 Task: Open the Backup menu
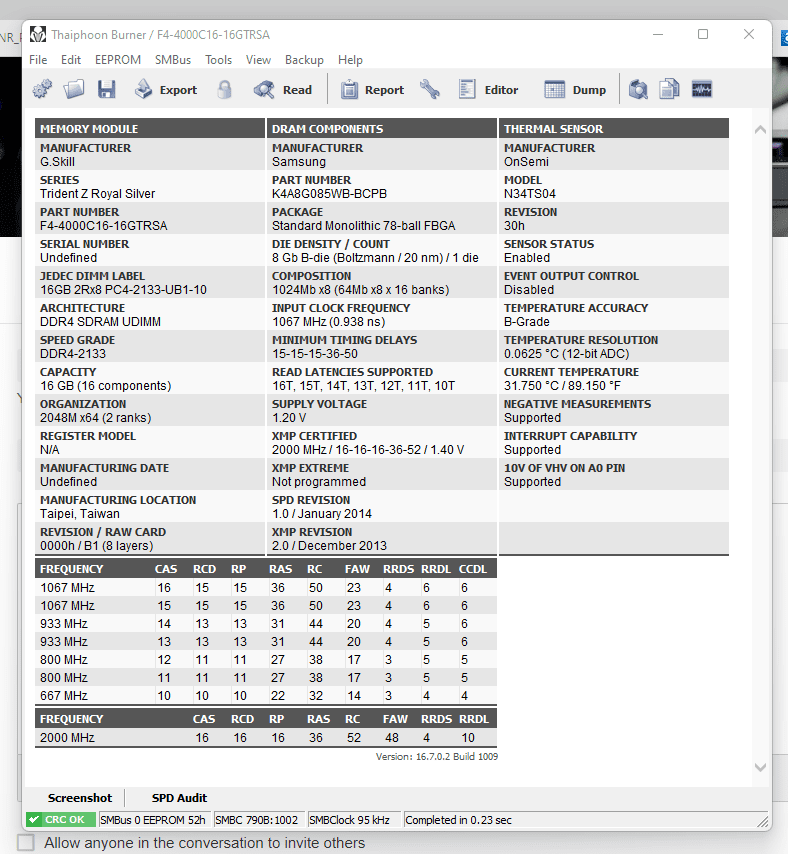click(304, 60)
